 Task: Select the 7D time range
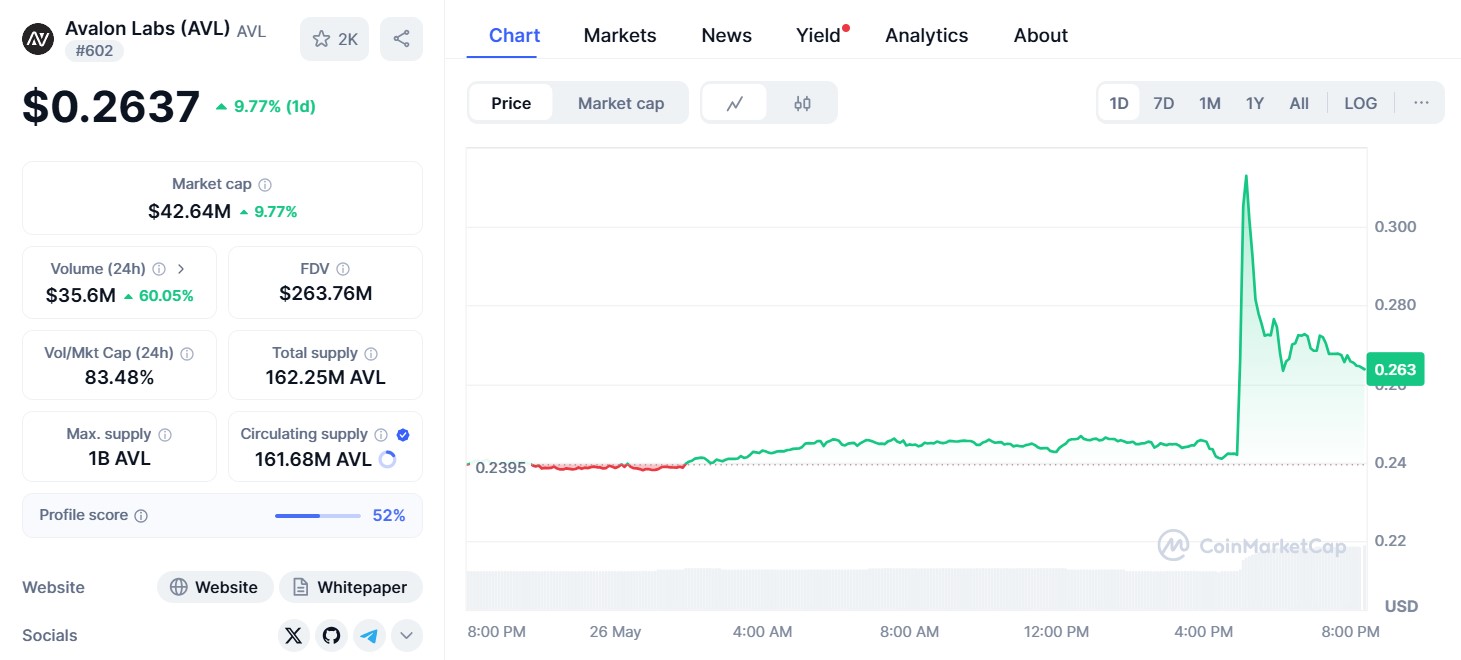[1164, 103]
